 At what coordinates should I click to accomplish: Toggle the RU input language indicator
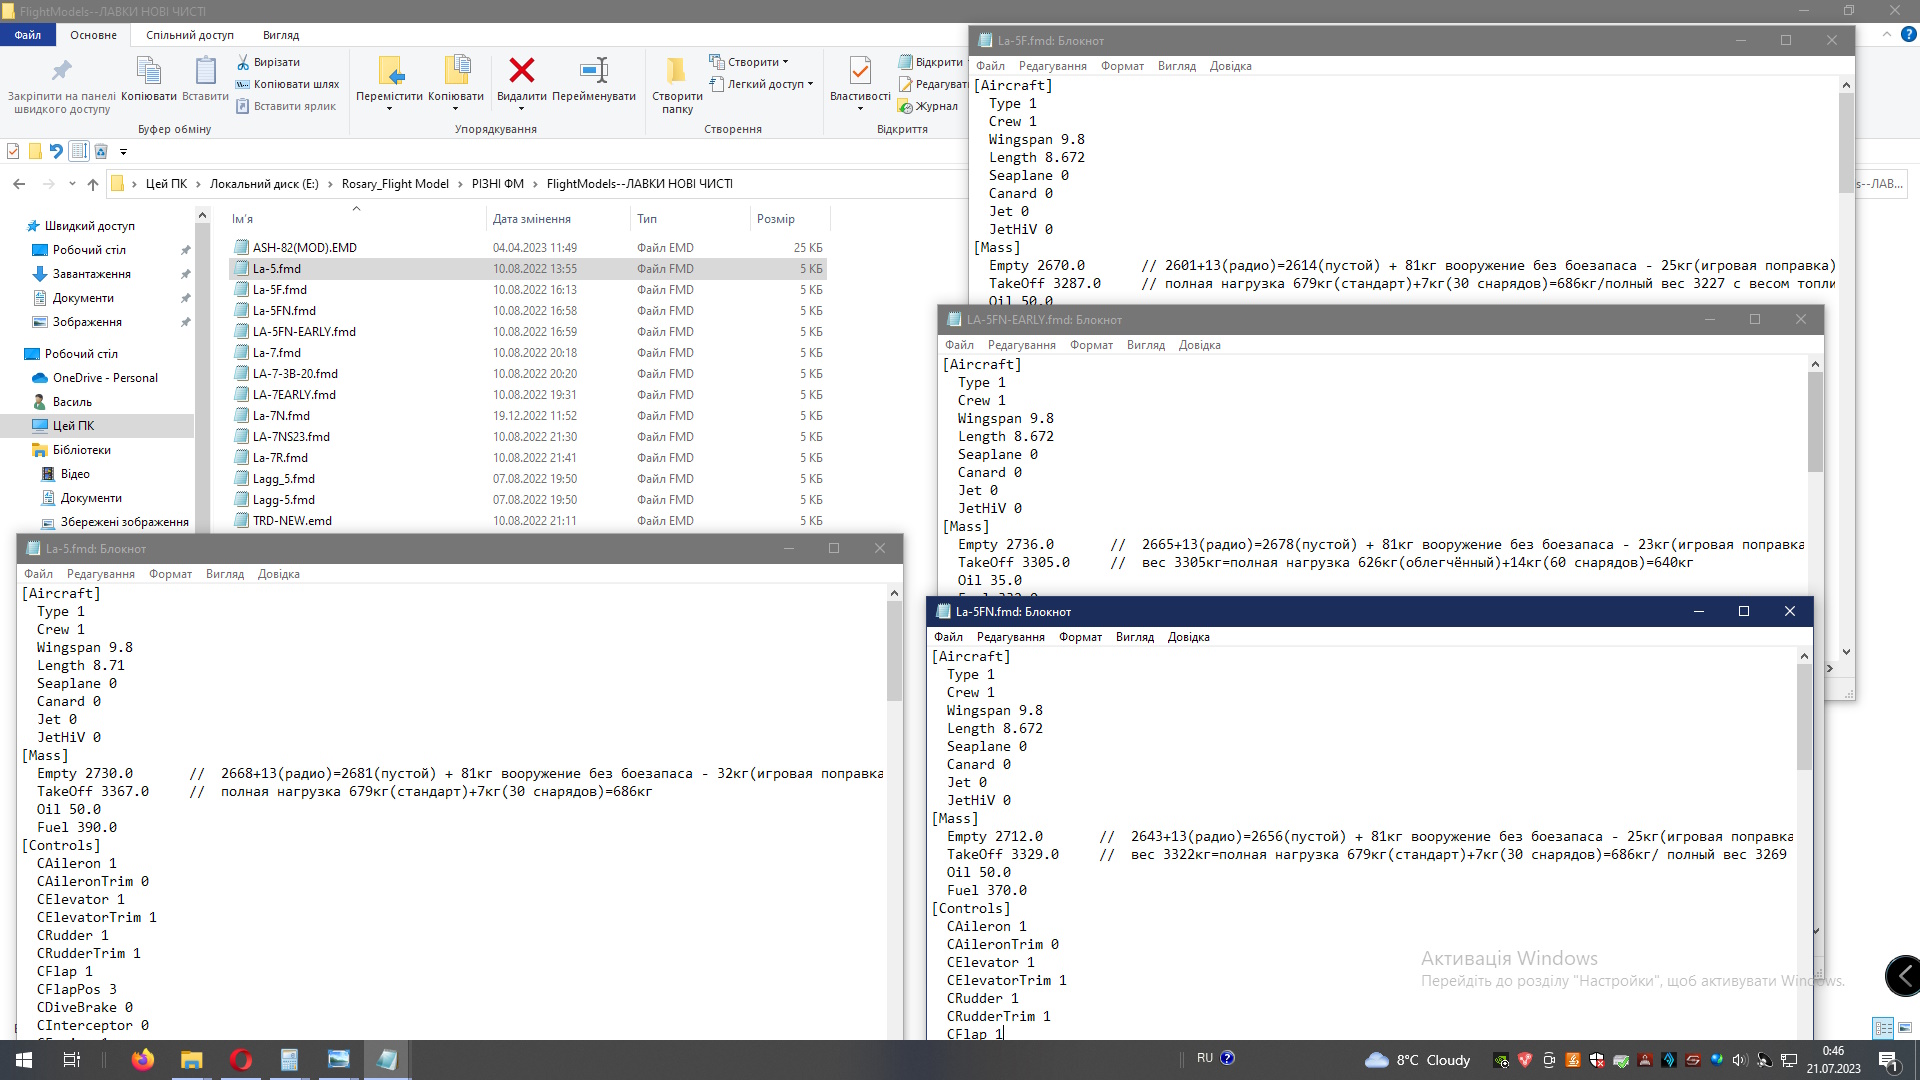(x=1204, y=1058)
